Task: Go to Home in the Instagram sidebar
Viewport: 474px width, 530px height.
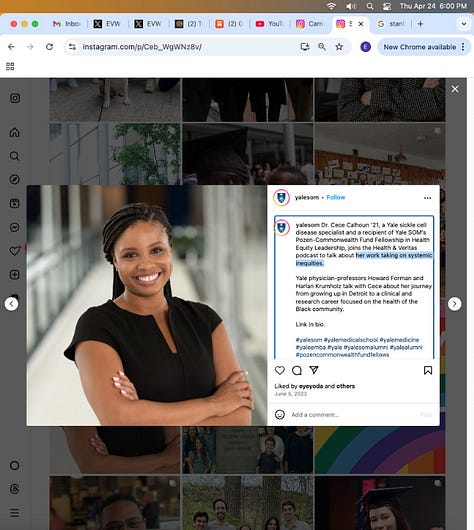Action: click(x=15, y=132)
